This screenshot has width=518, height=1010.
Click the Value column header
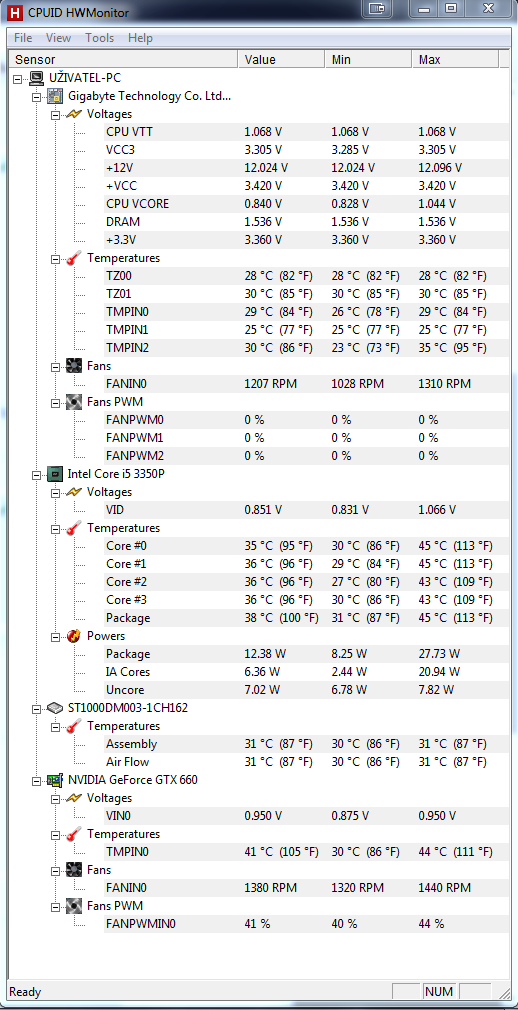[282, 60]
